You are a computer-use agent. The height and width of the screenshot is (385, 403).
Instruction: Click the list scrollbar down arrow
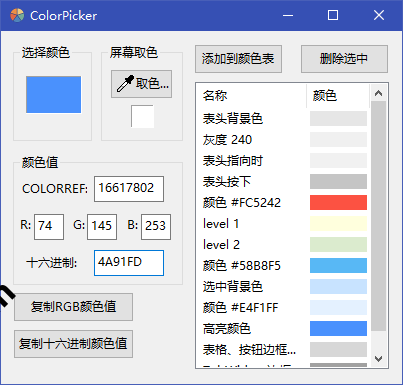[x=378, y=359]
